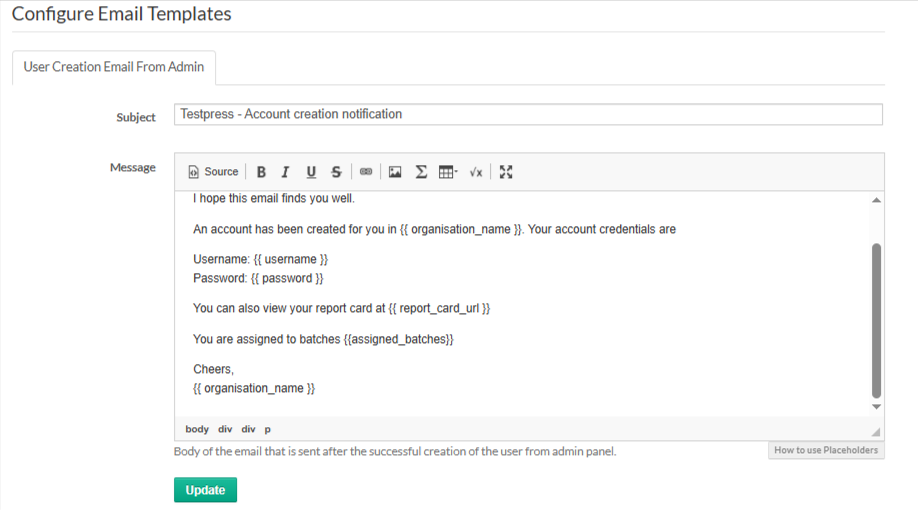
Task: Apply strikethrough formatting
Action: coord(336,172)
